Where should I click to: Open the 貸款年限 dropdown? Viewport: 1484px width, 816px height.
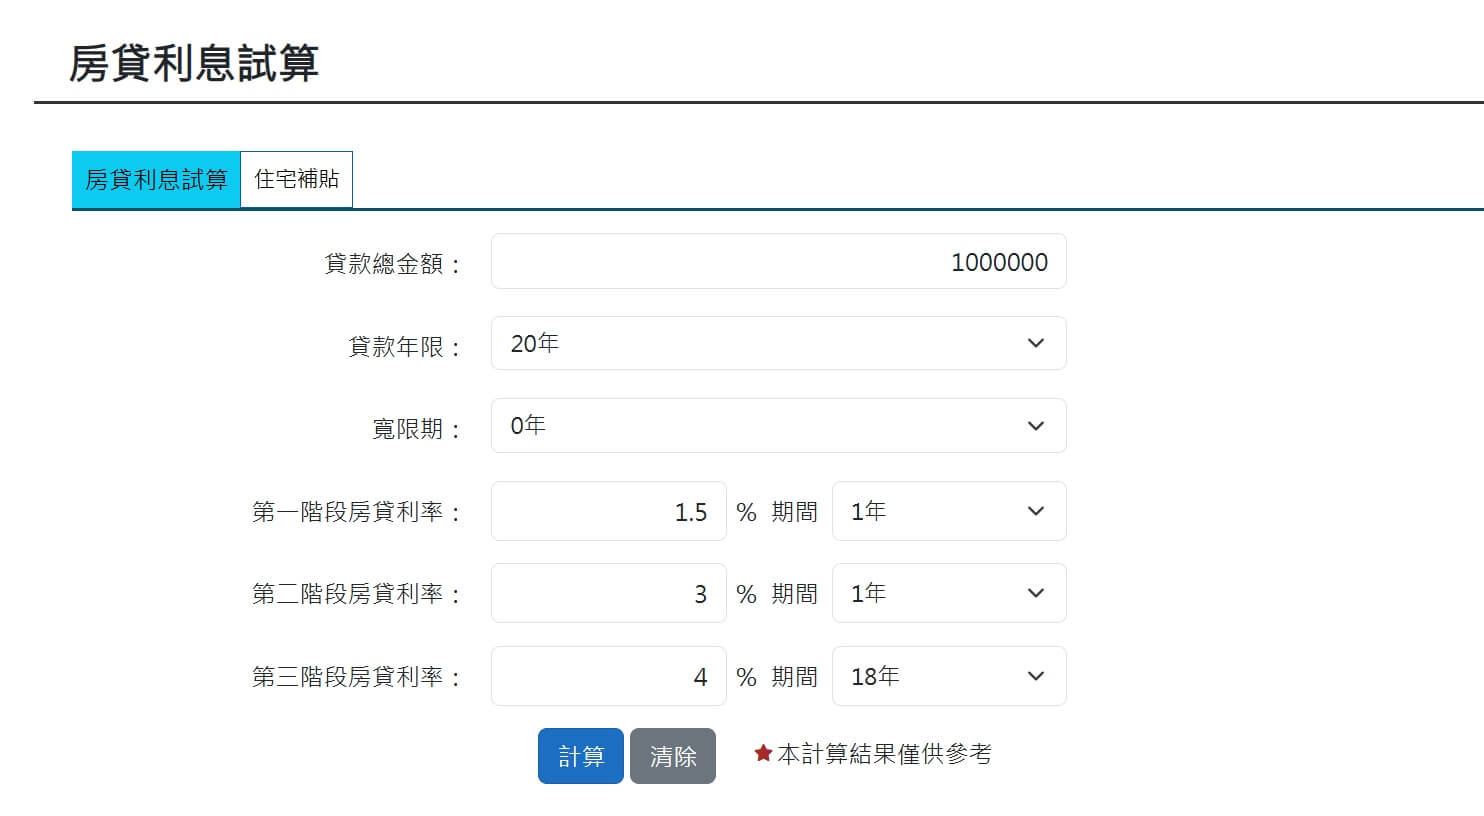[x=779, y=343]
